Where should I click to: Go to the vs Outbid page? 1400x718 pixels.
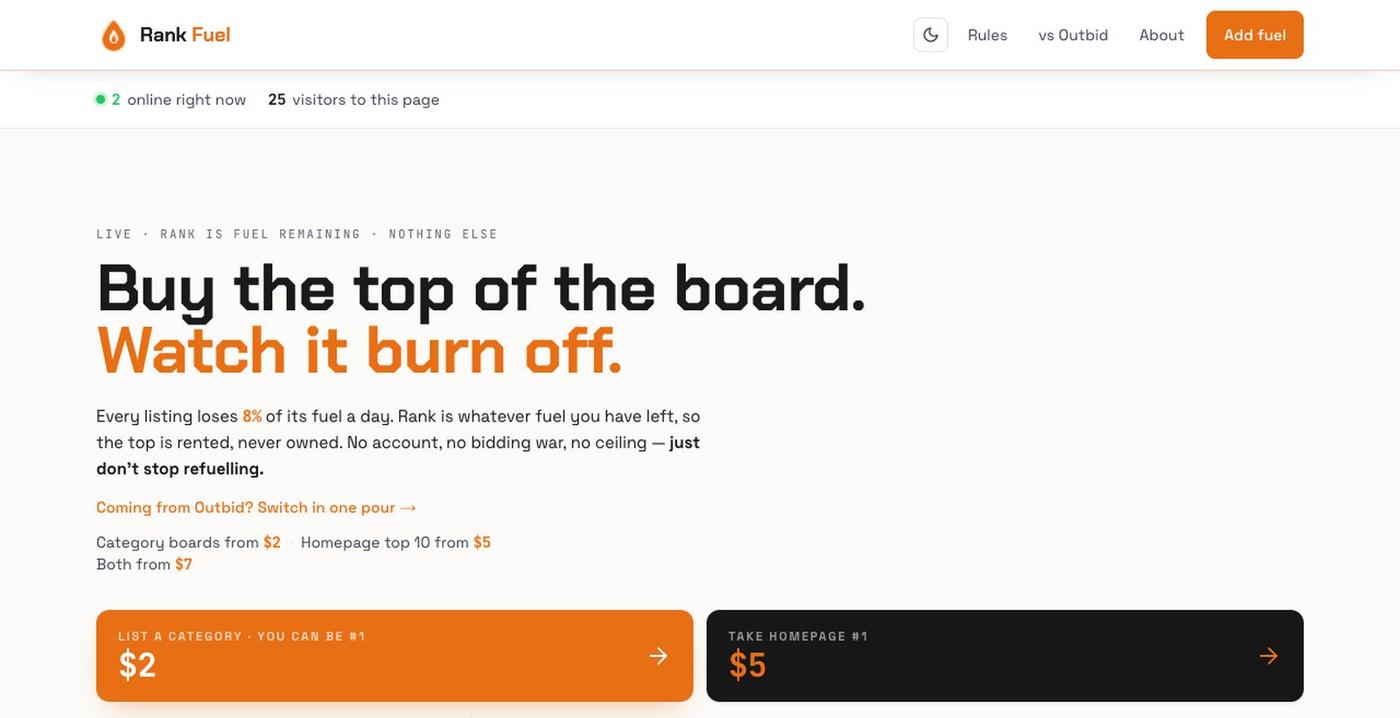[x=1073, y=35]
